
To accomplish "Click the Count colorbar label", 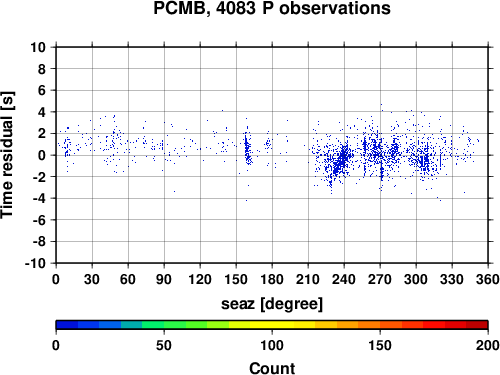I will [x=272, y=368].
